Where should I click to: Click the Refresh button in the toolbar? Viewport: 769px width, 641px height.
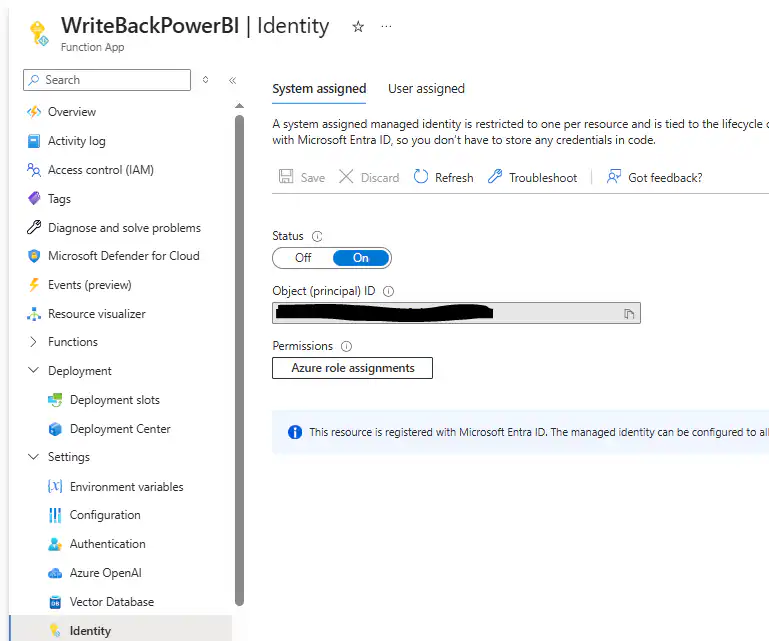443,177
